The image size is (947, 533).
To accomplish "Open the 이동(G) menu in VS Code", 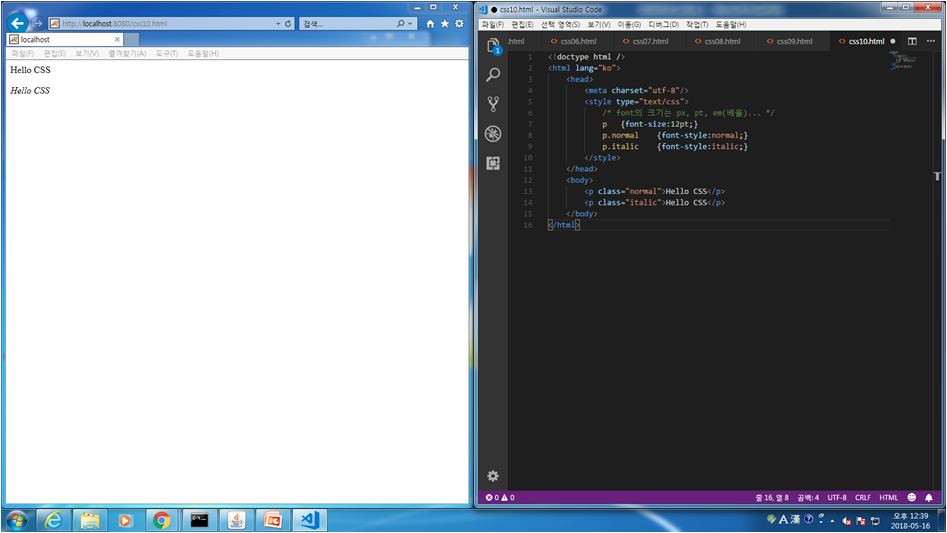I will [x=629, y=25].
